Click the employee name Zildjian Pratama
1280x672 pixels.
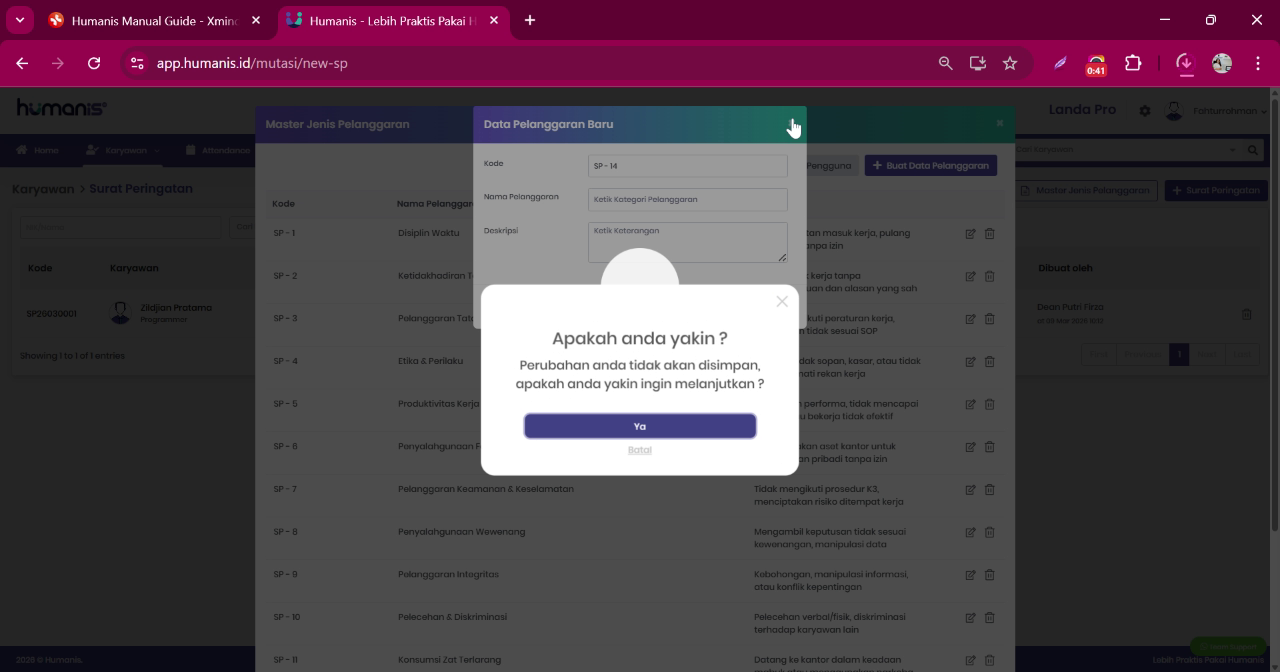[176, 308]
